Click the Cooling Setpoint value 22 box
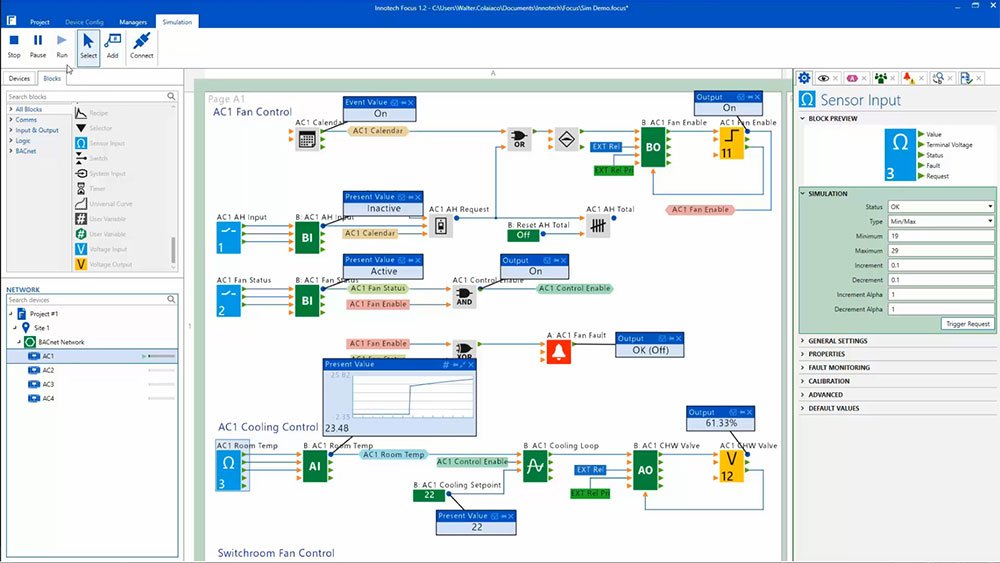The image size is (1000, 563). (429, 495)
